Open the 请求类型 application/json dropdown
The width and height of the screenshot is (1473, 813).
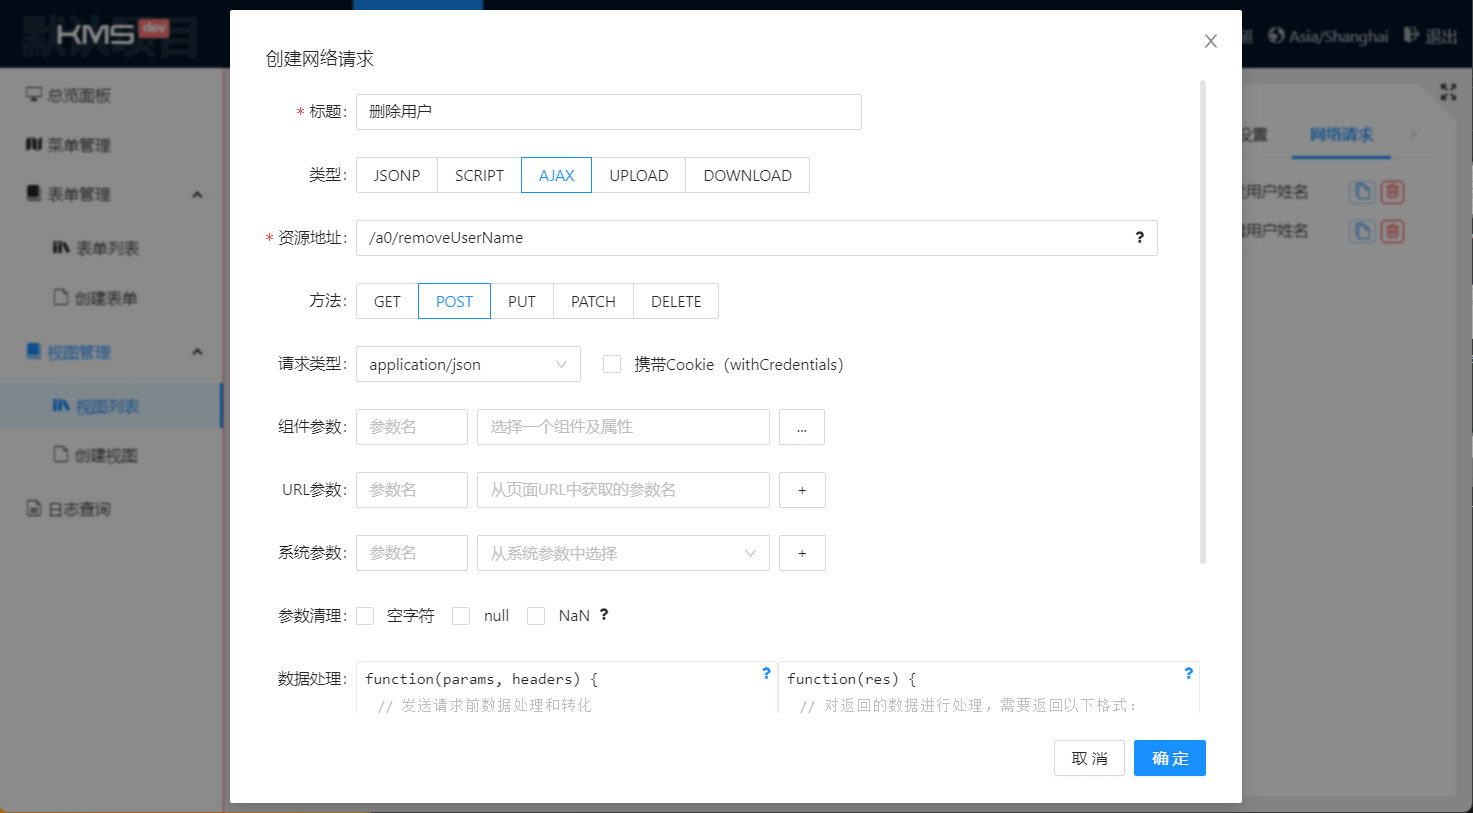[468, 364]
